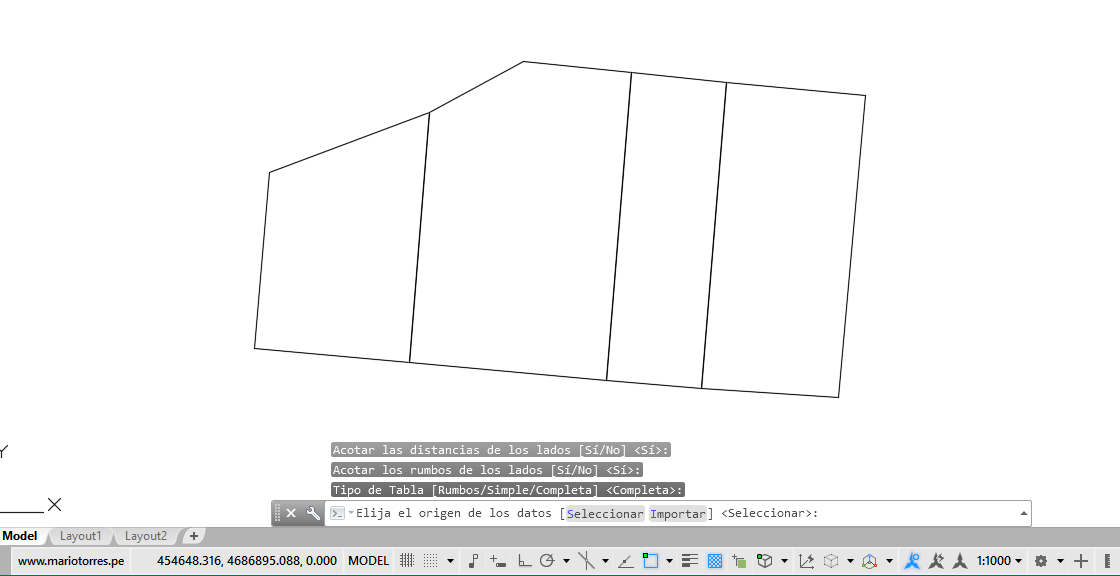Choose the Importar command option
Viewport: 1120px width, 576px height.
click(678, 513)
